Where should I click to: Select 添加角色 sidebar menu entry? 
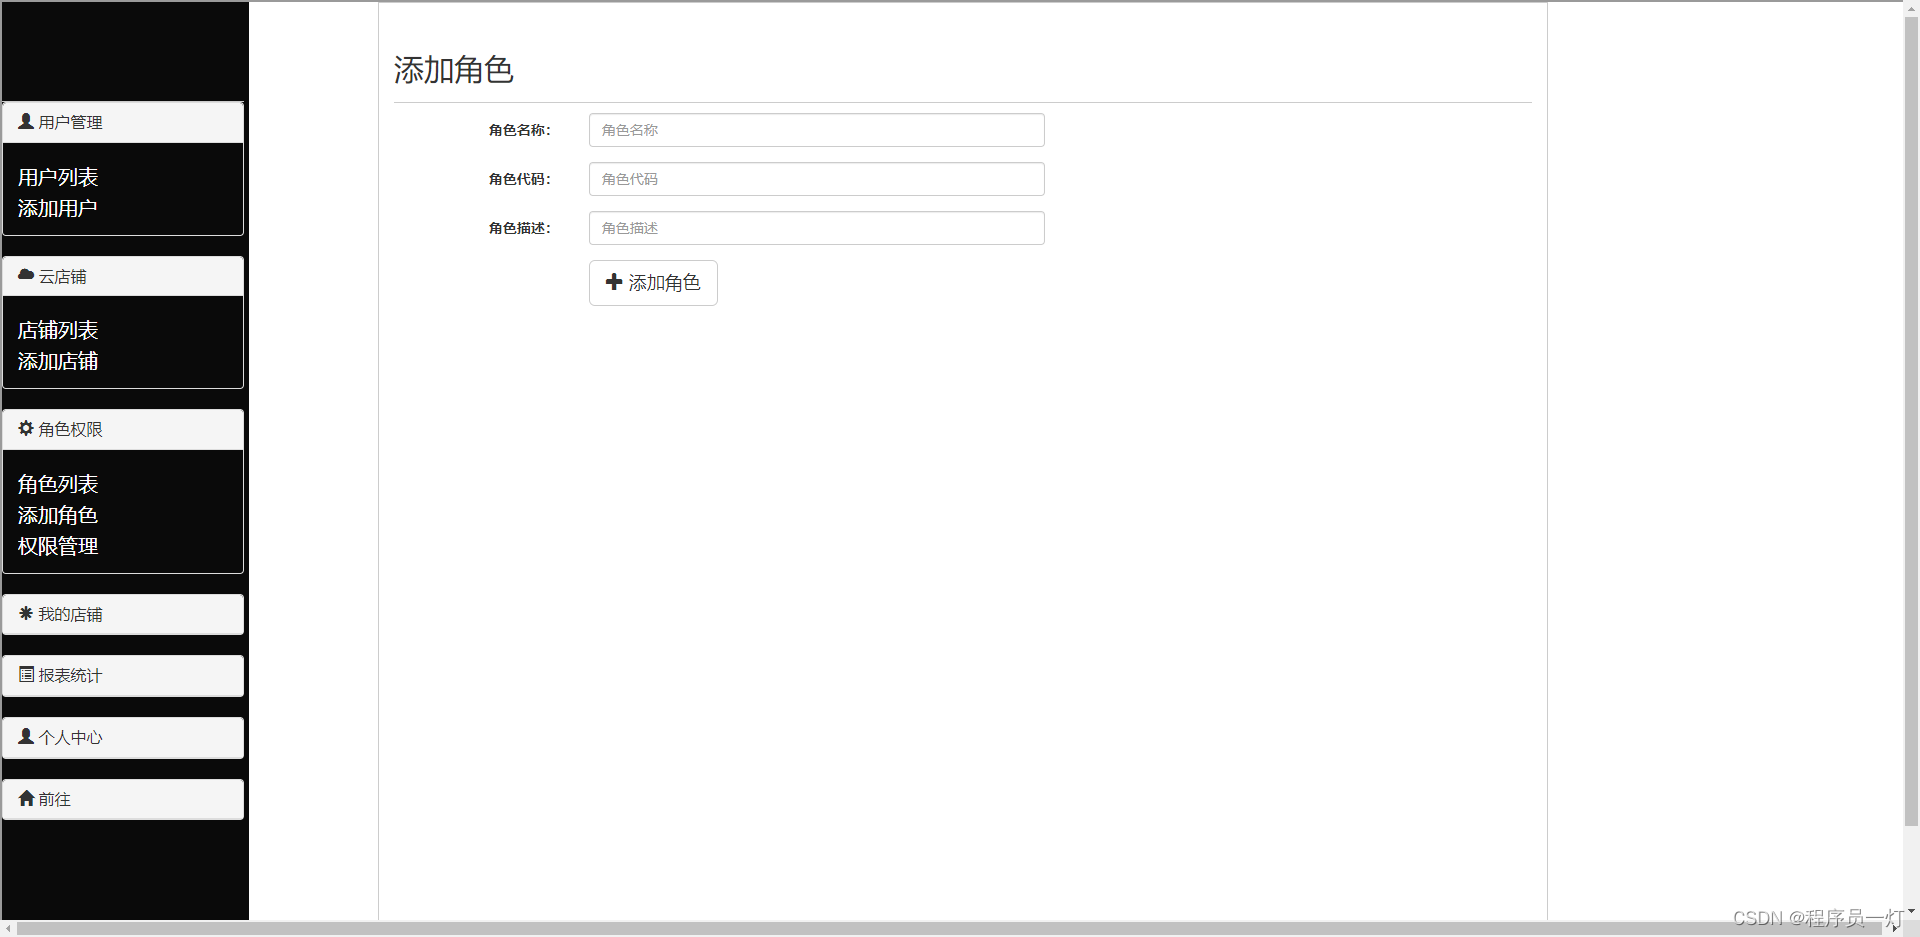58,515
